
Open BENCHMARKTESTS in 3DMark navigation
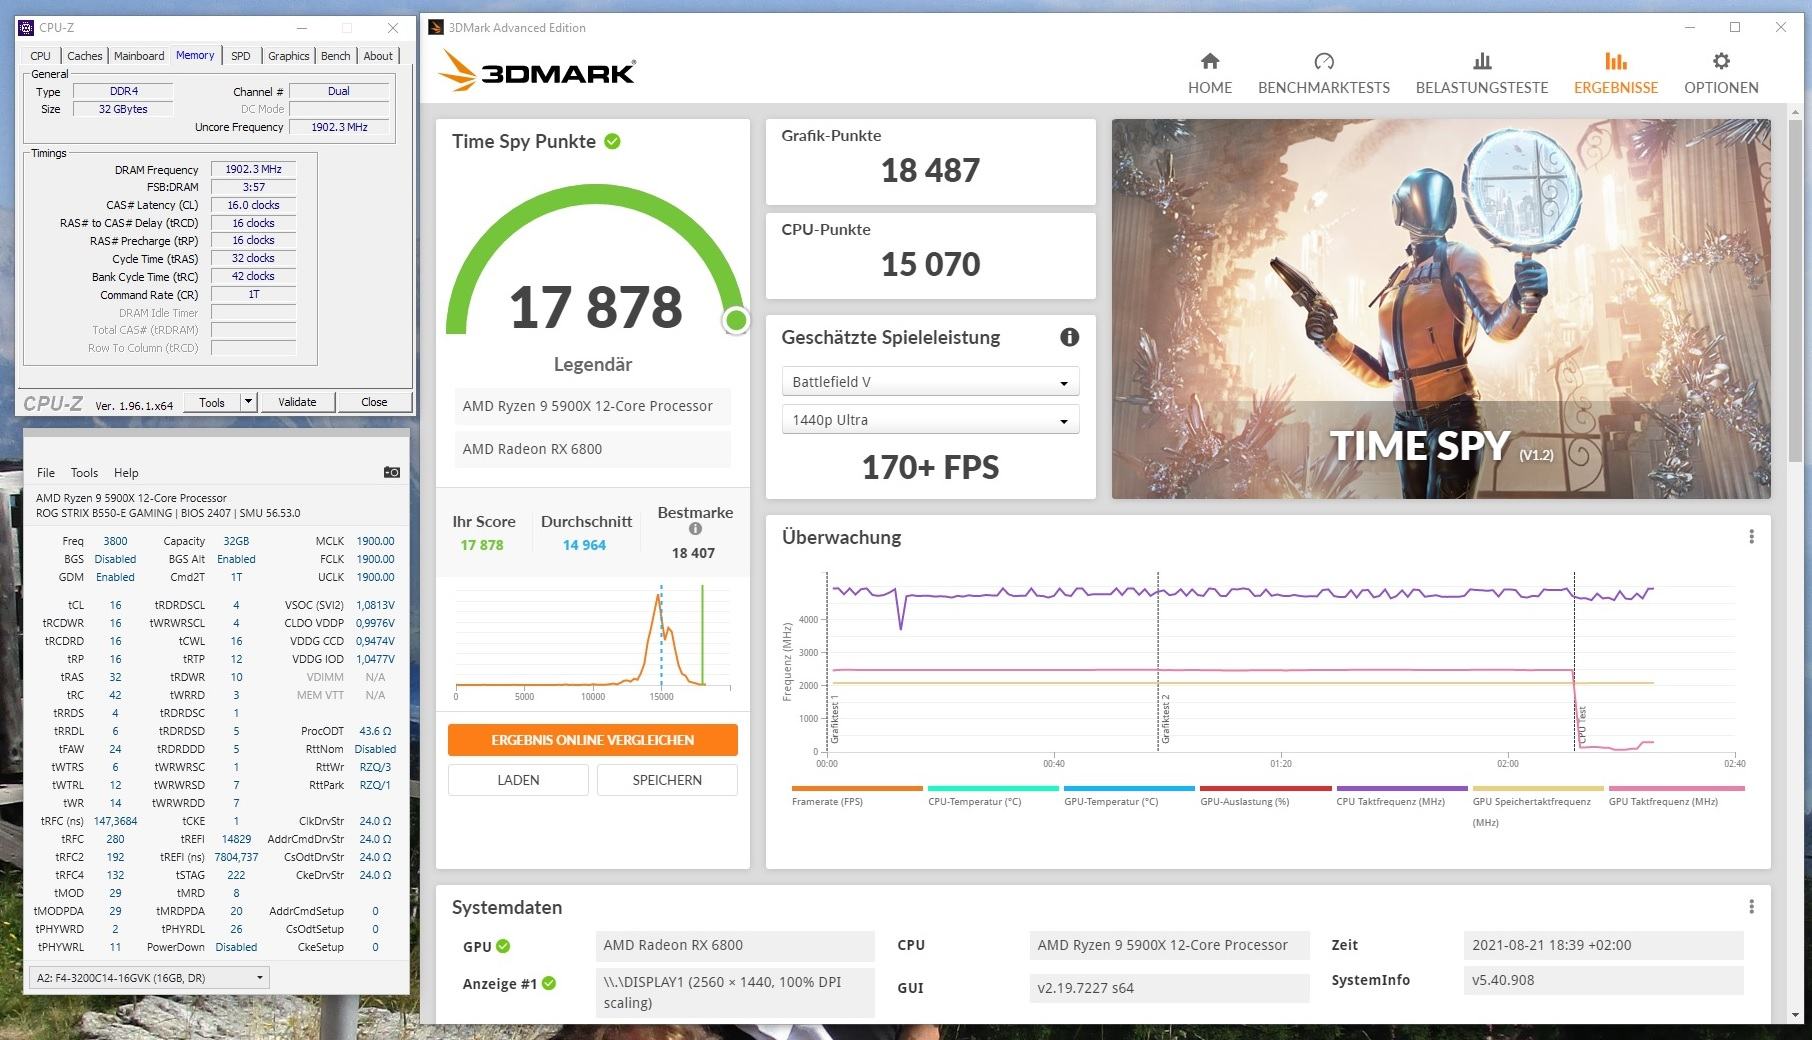tap(1323, 74)
